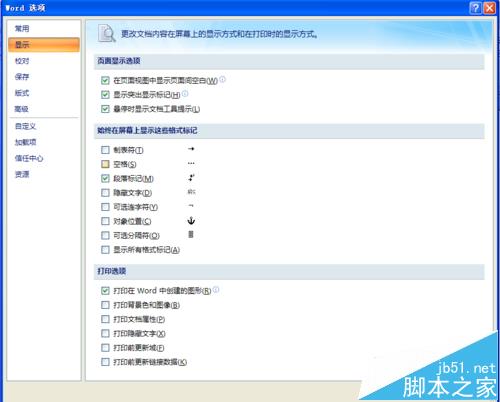Check the 可选连字符 option
500x402 pixels.
105,207
